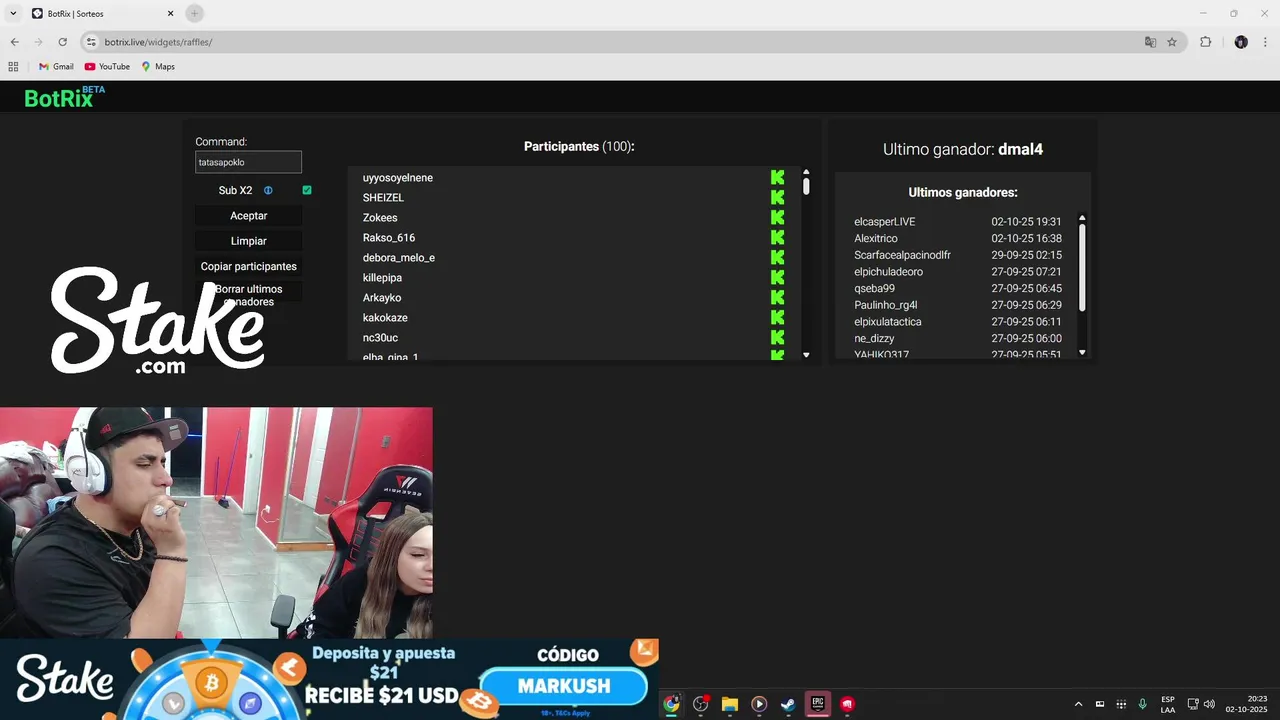
Task: Click Kick icon next to debora_melo_e
Action: pos(777,257)
